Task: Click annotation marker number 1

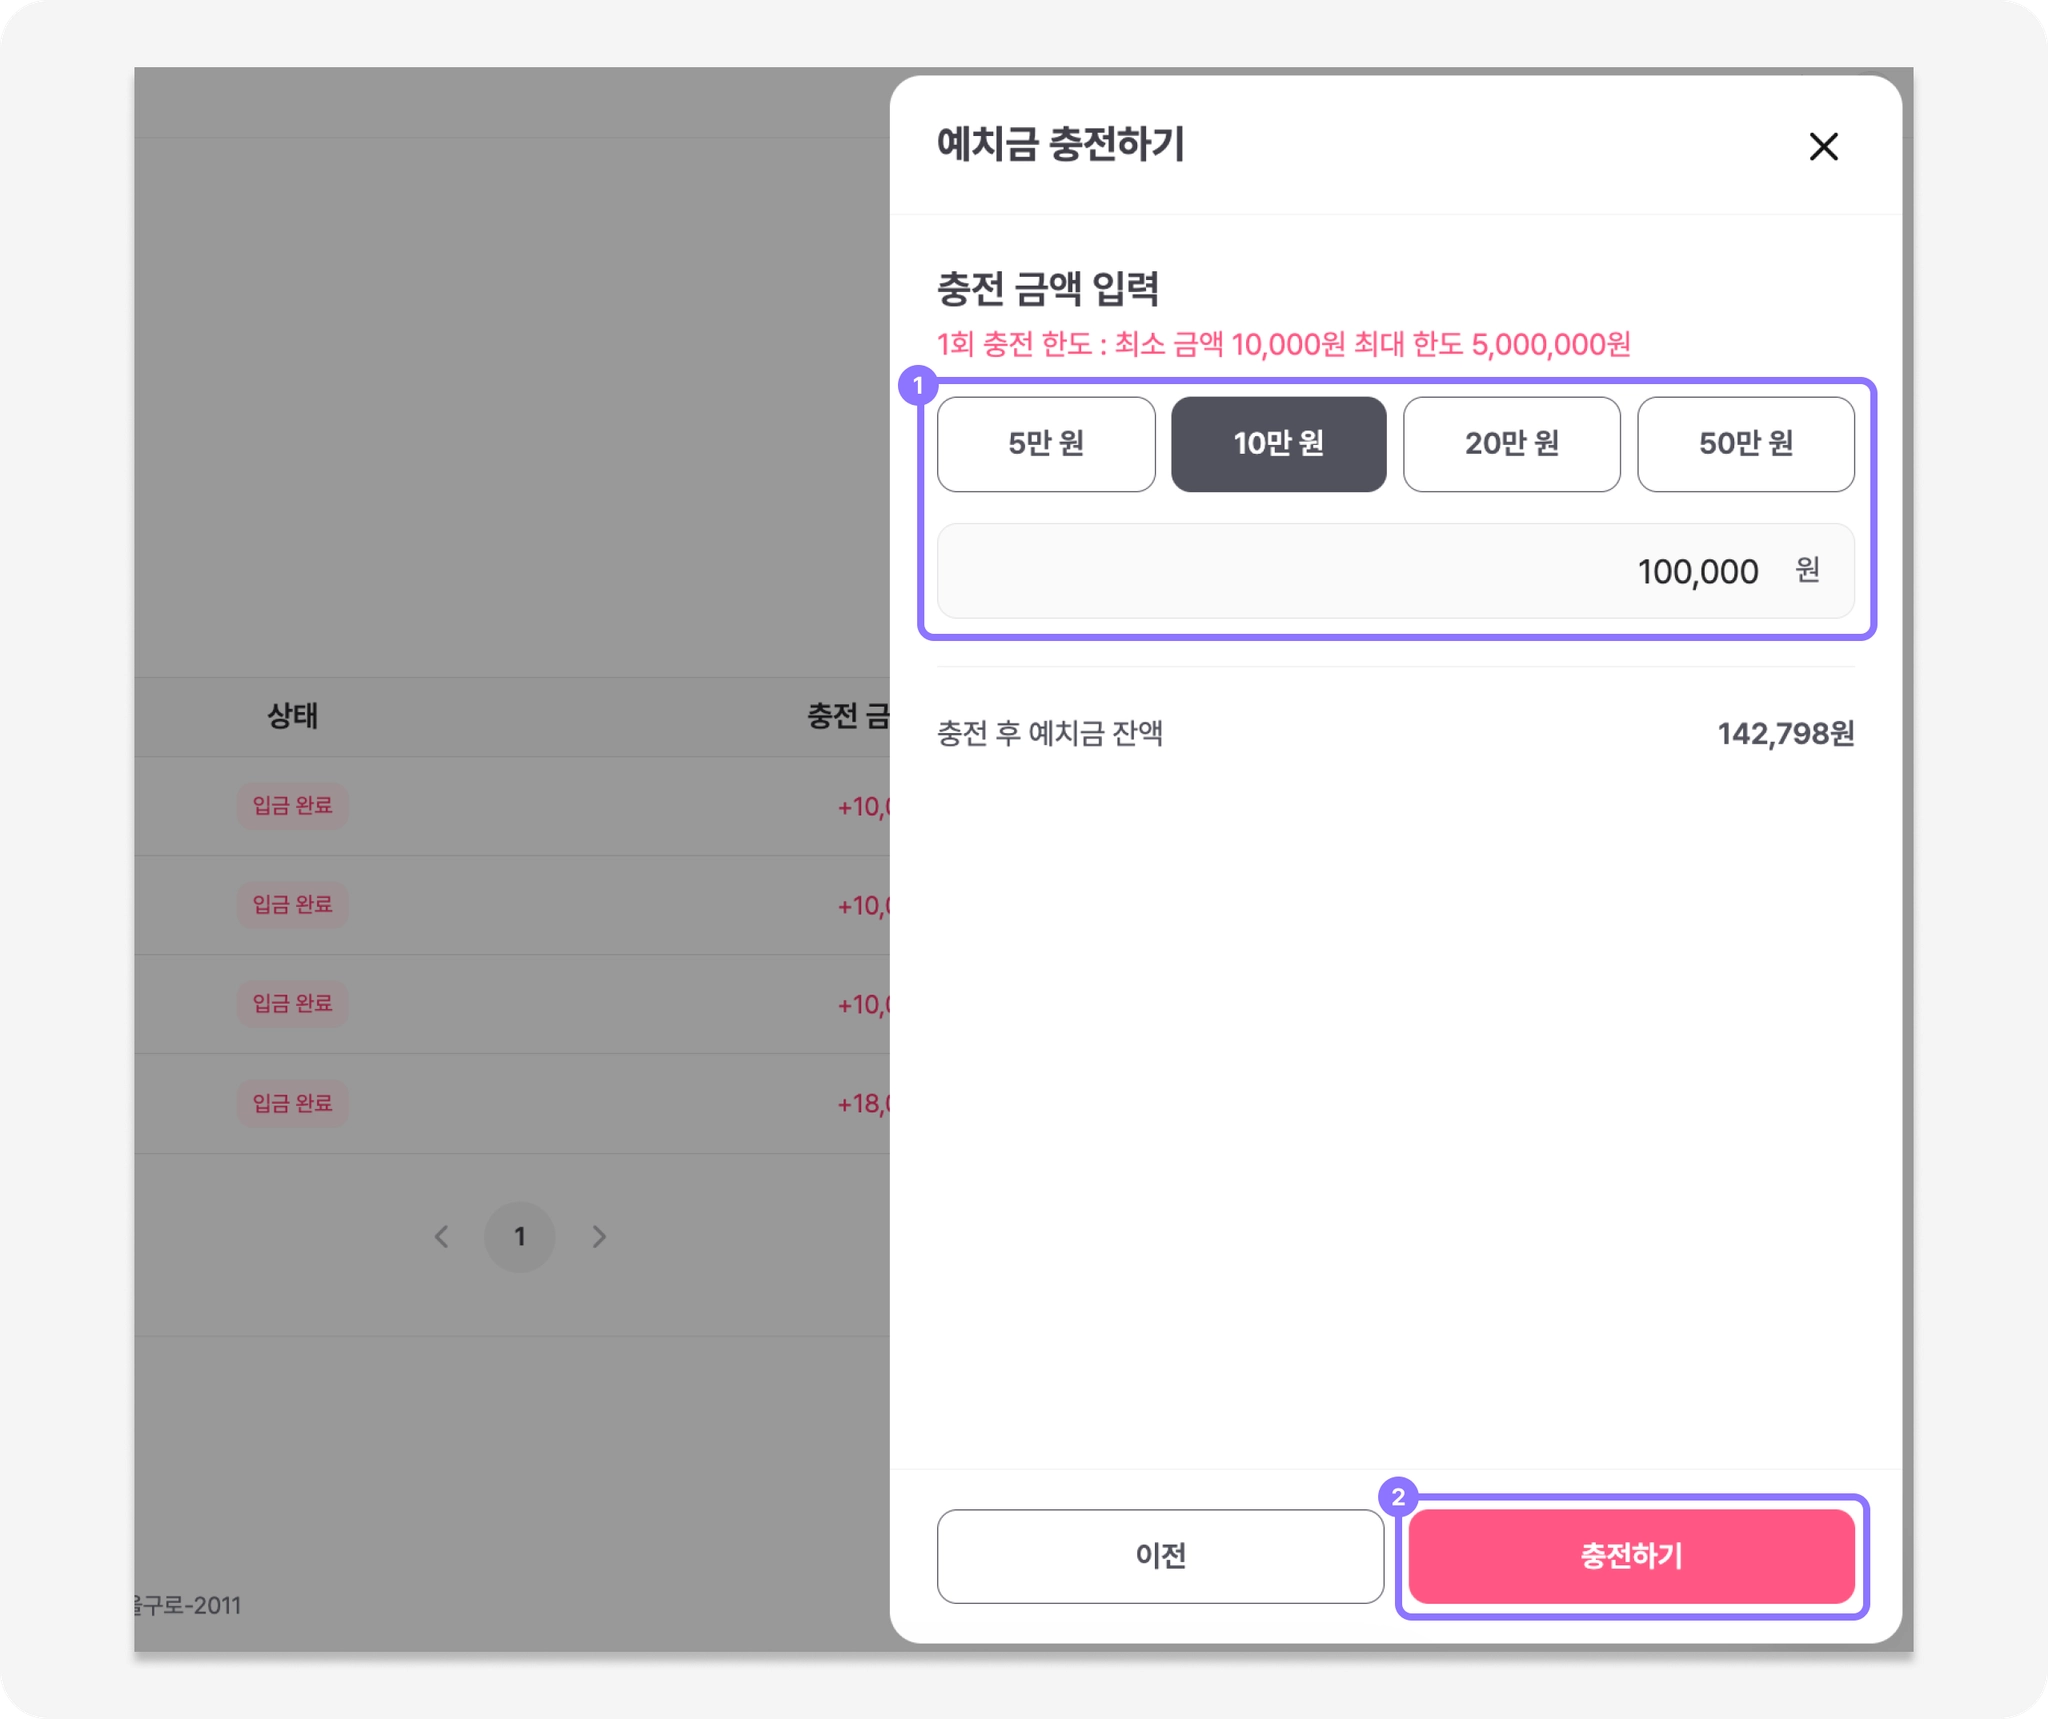Action: [x=917, y=385]
